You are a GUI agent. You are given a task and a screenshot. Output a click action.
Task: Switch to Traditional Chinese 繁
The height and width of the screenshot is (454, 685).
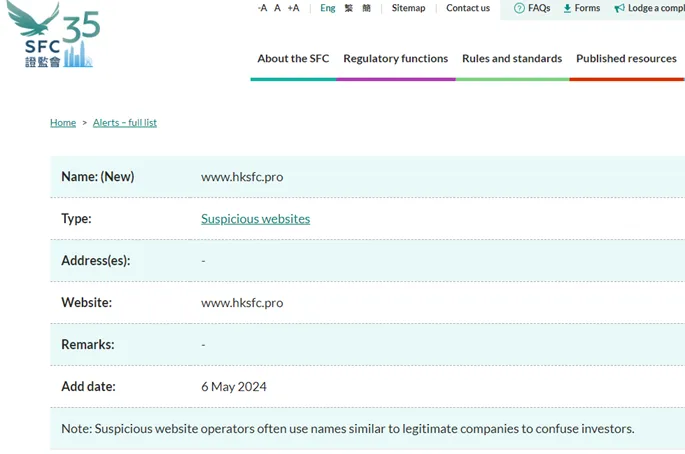pyautogui.click(x=349, y=8)
